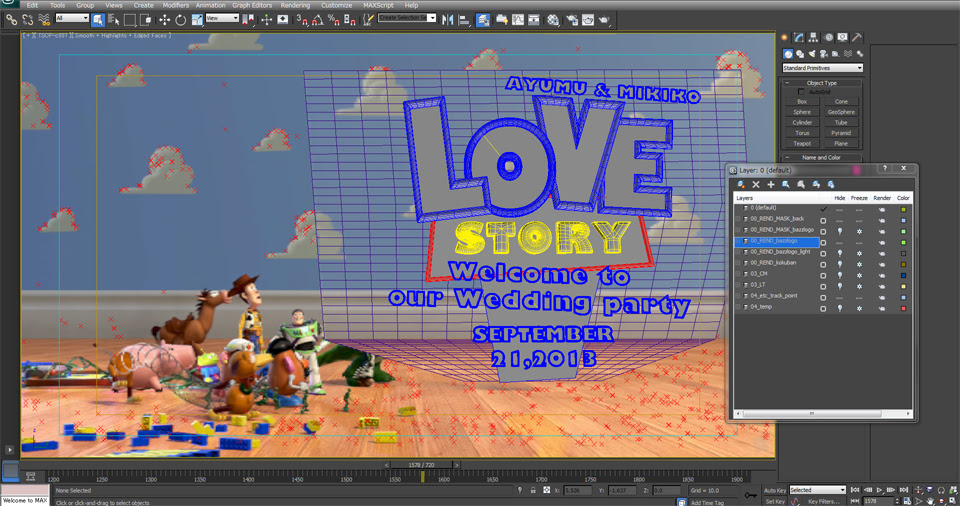Open the key mode Selected dropdown
This screenshot has height=506, width=960.
coord(817,489)
